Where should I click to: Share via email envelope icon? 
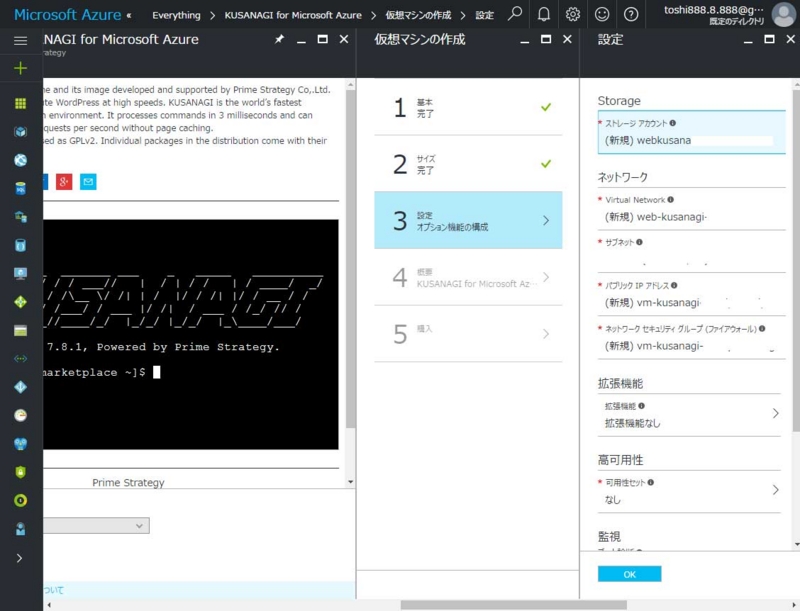point(88,182)
